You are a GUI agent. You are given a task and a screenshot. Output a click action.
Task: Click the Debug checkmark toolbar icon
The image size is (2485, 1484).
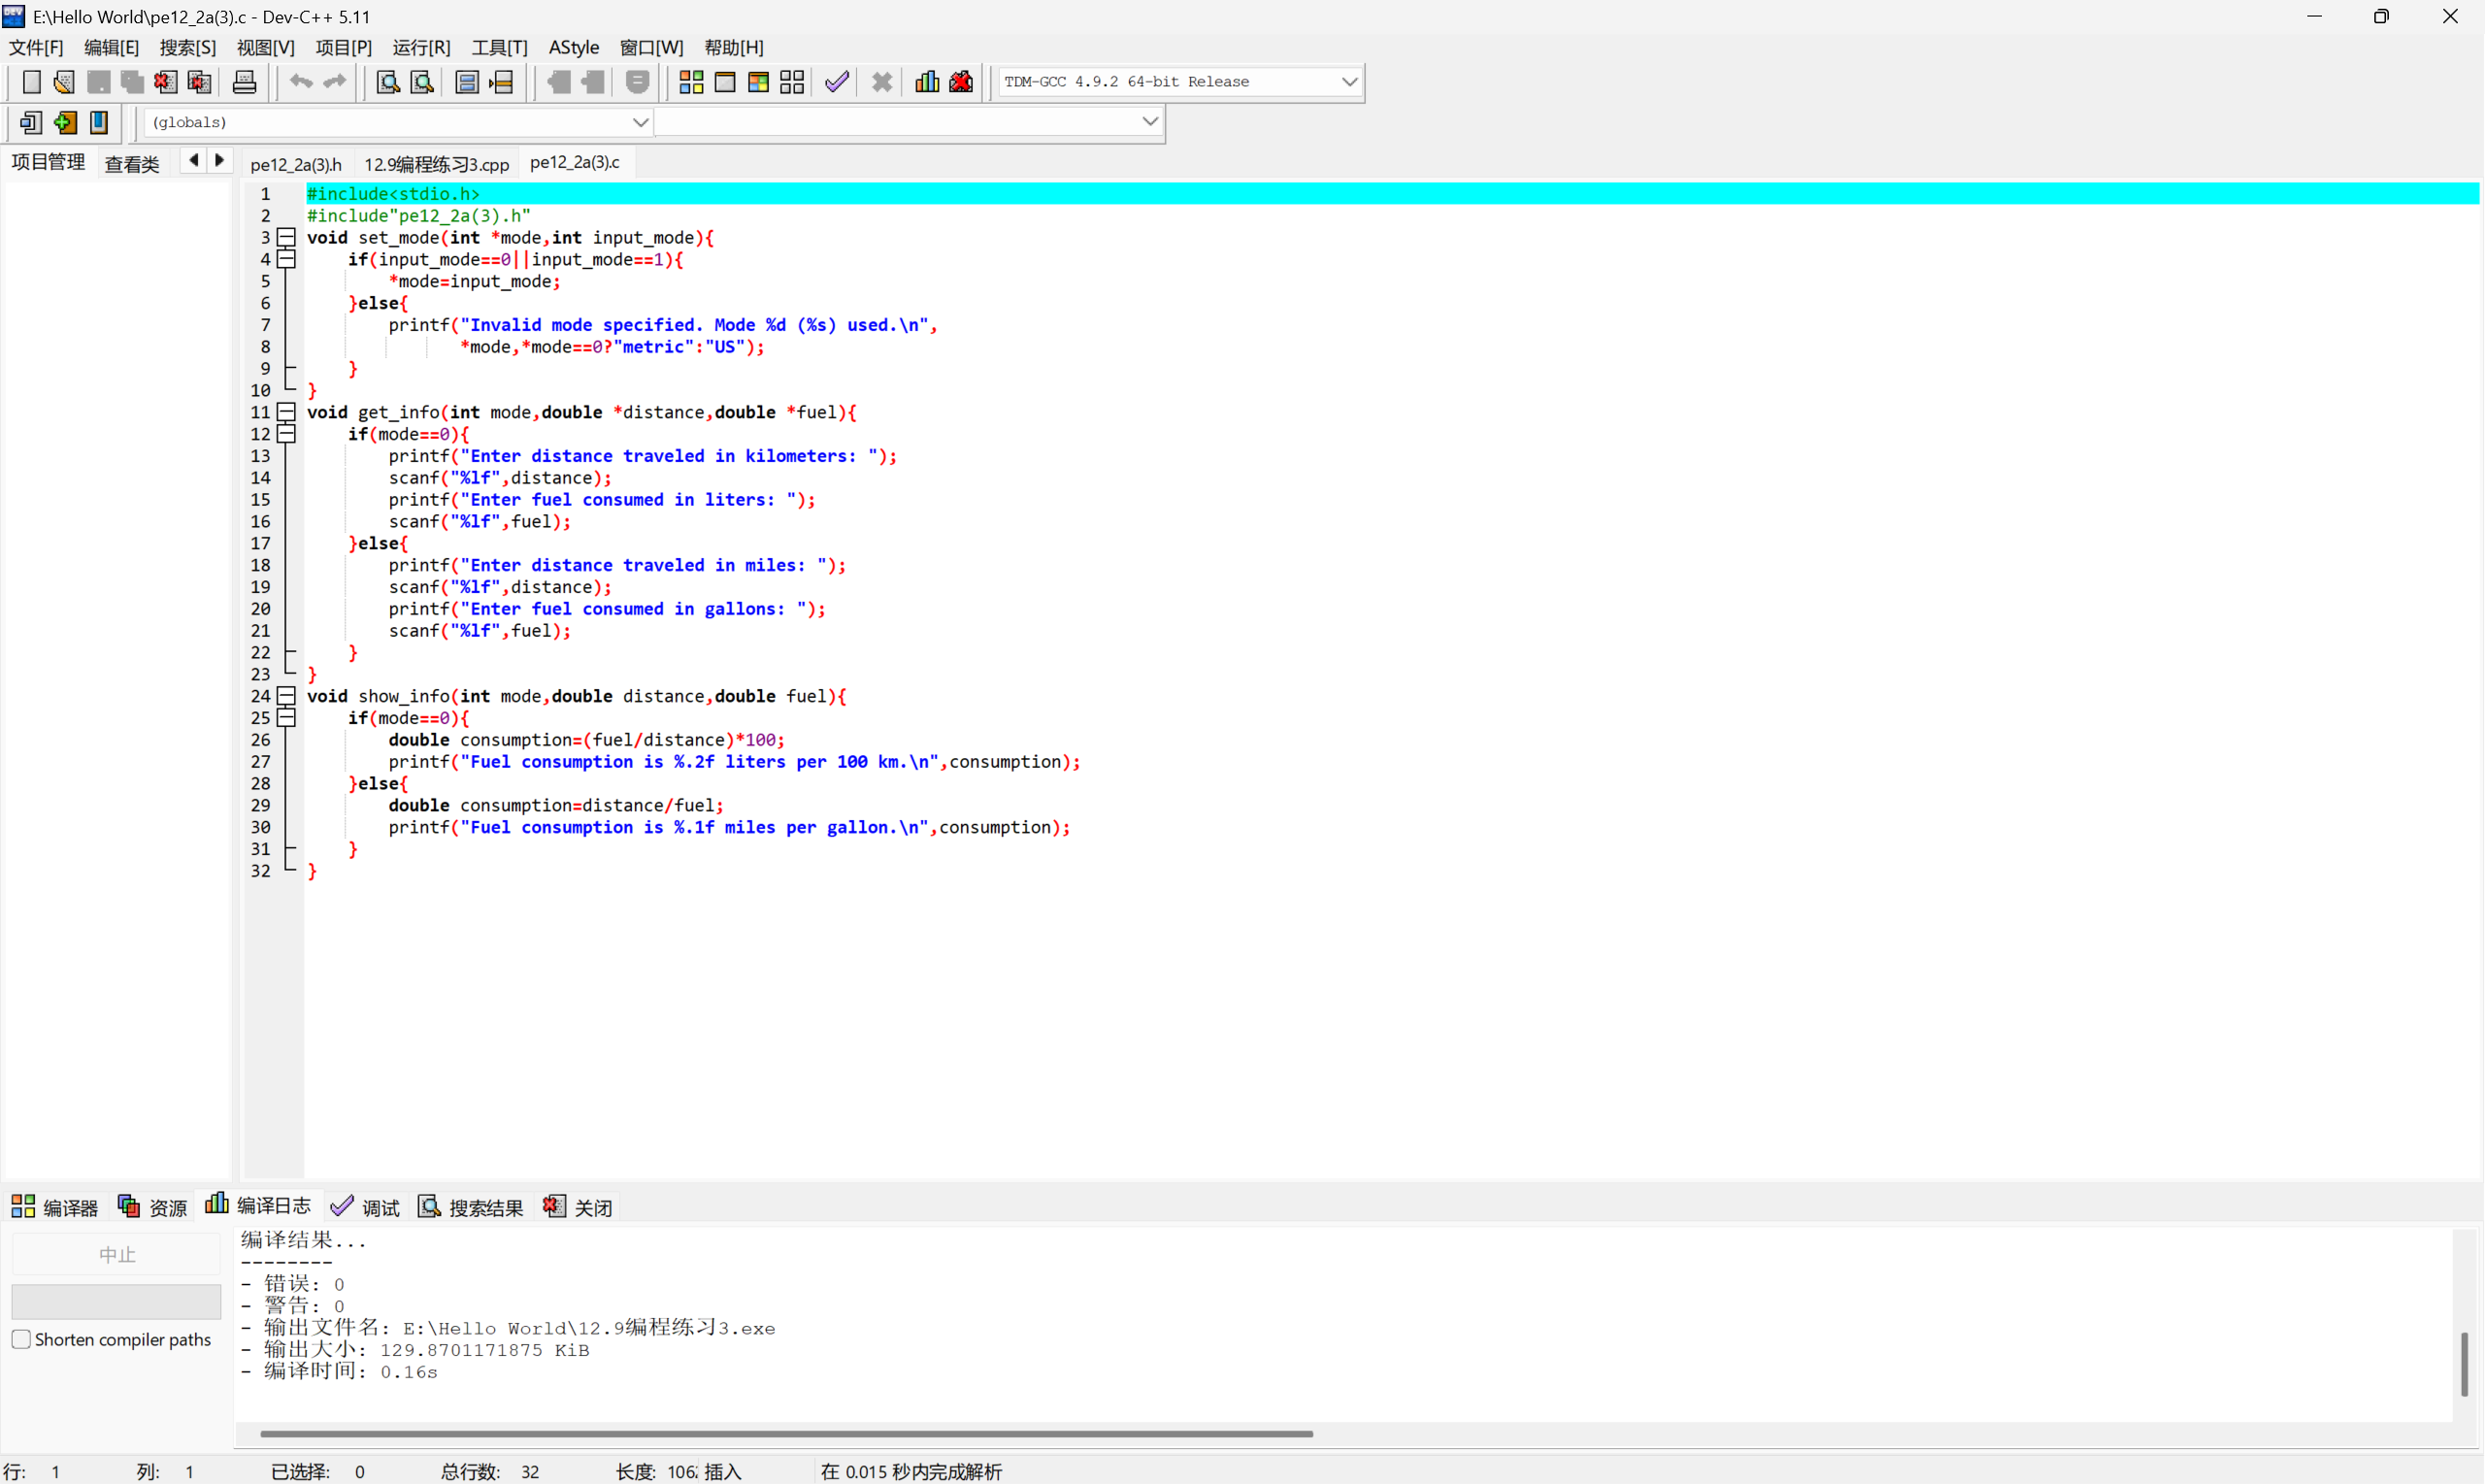[837, 82]
